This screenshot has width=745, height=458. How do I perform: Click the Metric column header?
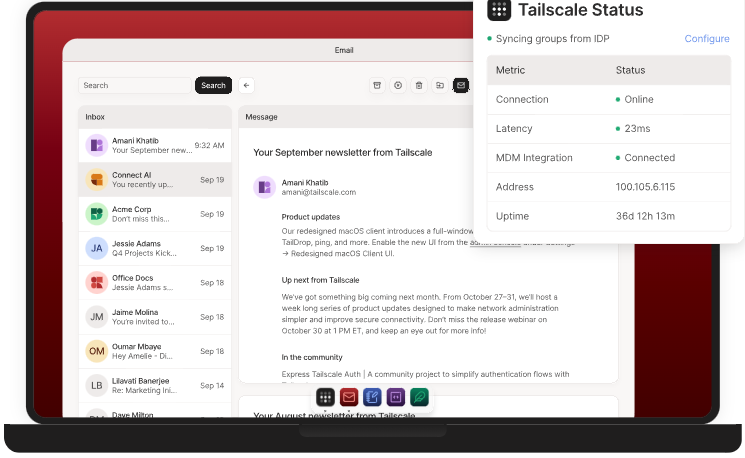510,70
